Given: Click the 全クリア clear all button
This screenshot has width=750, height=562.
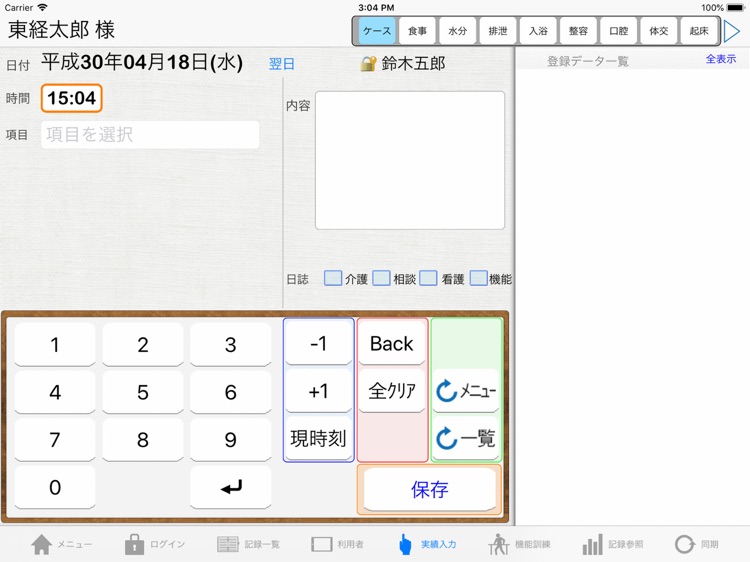Looking at the screenshot, I should [x=392, y=391].
